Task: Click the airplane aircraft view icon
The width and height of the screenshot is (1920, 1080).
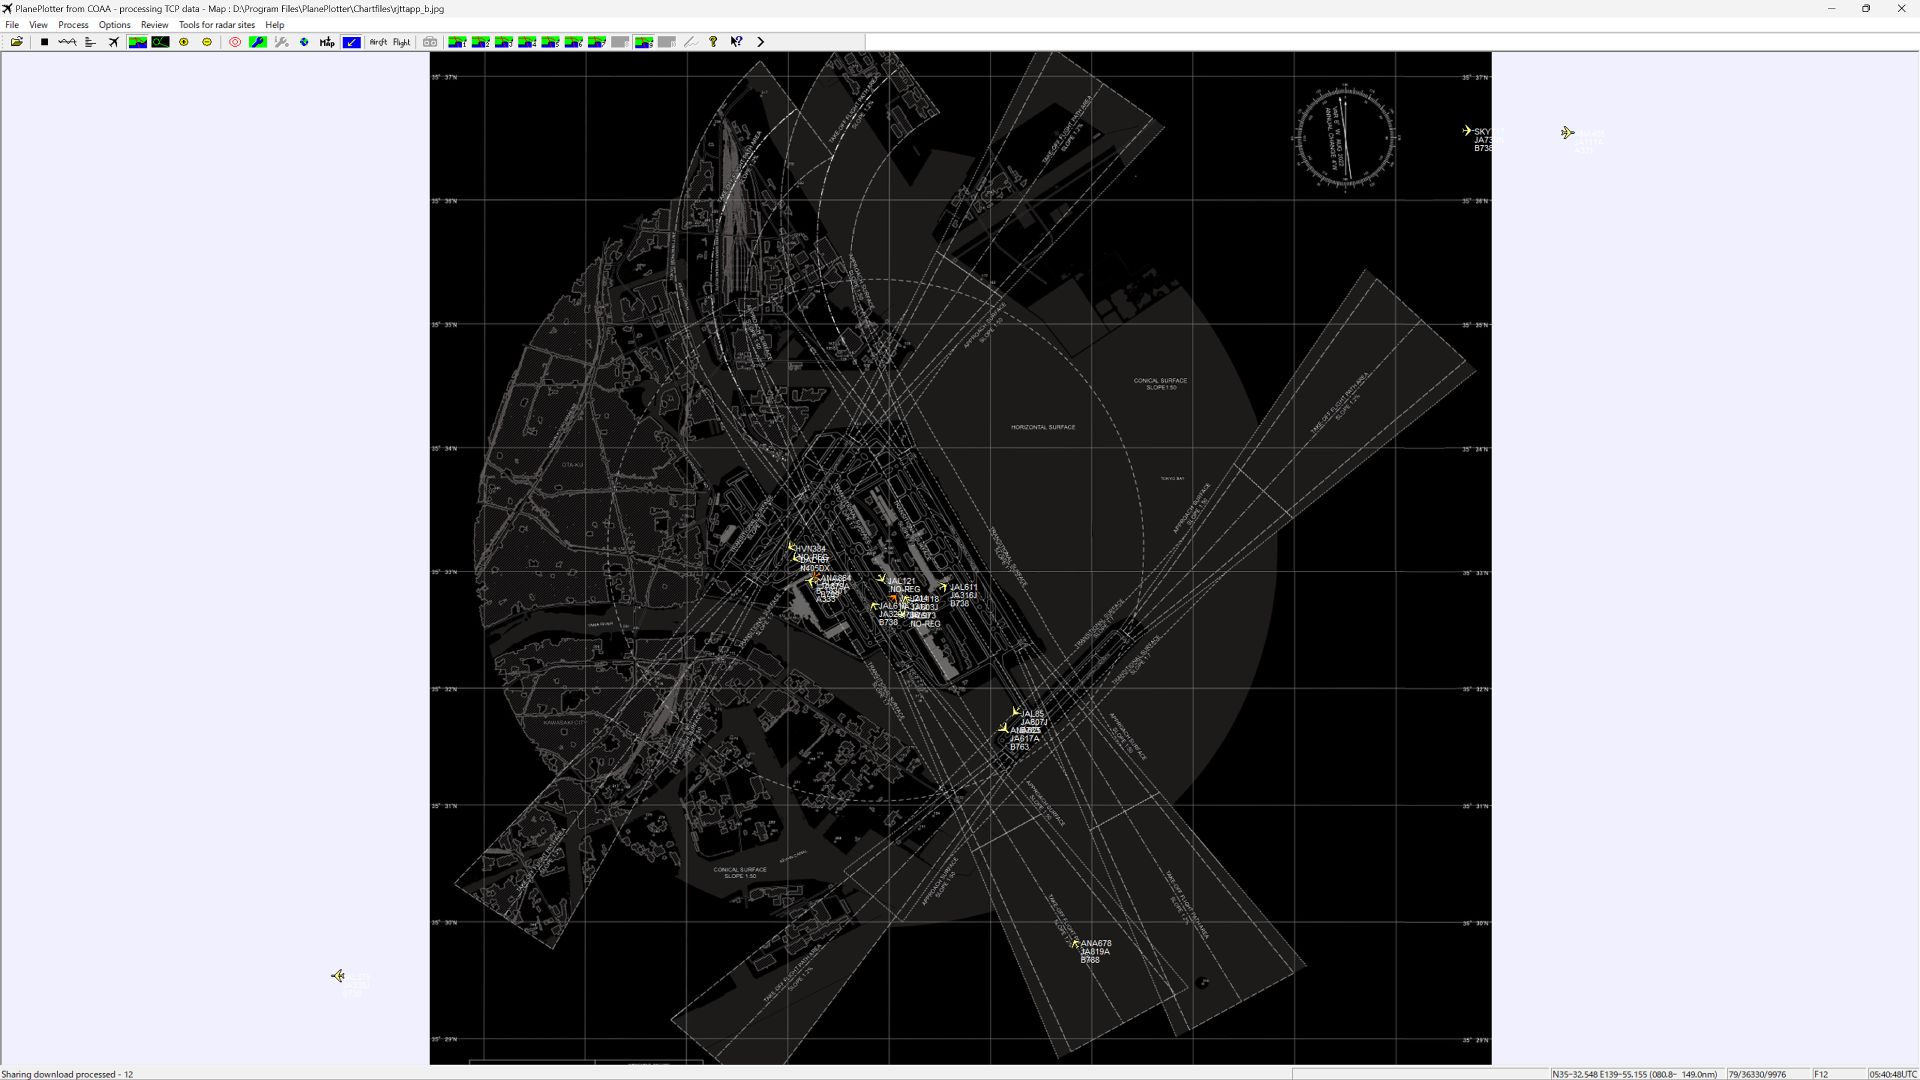Action: 114,42
